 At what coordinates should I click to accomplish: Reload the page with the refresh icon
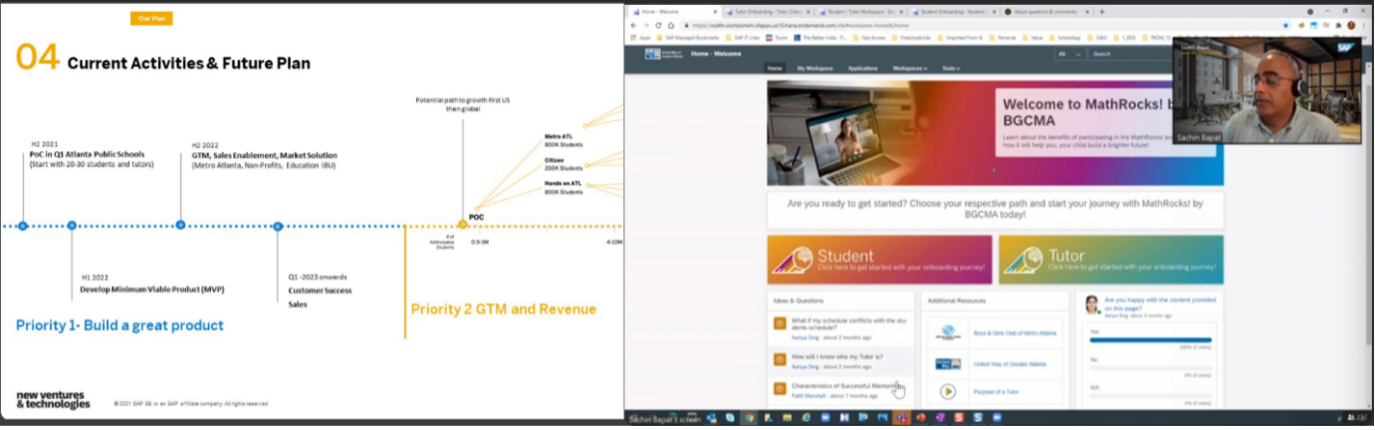658,25
